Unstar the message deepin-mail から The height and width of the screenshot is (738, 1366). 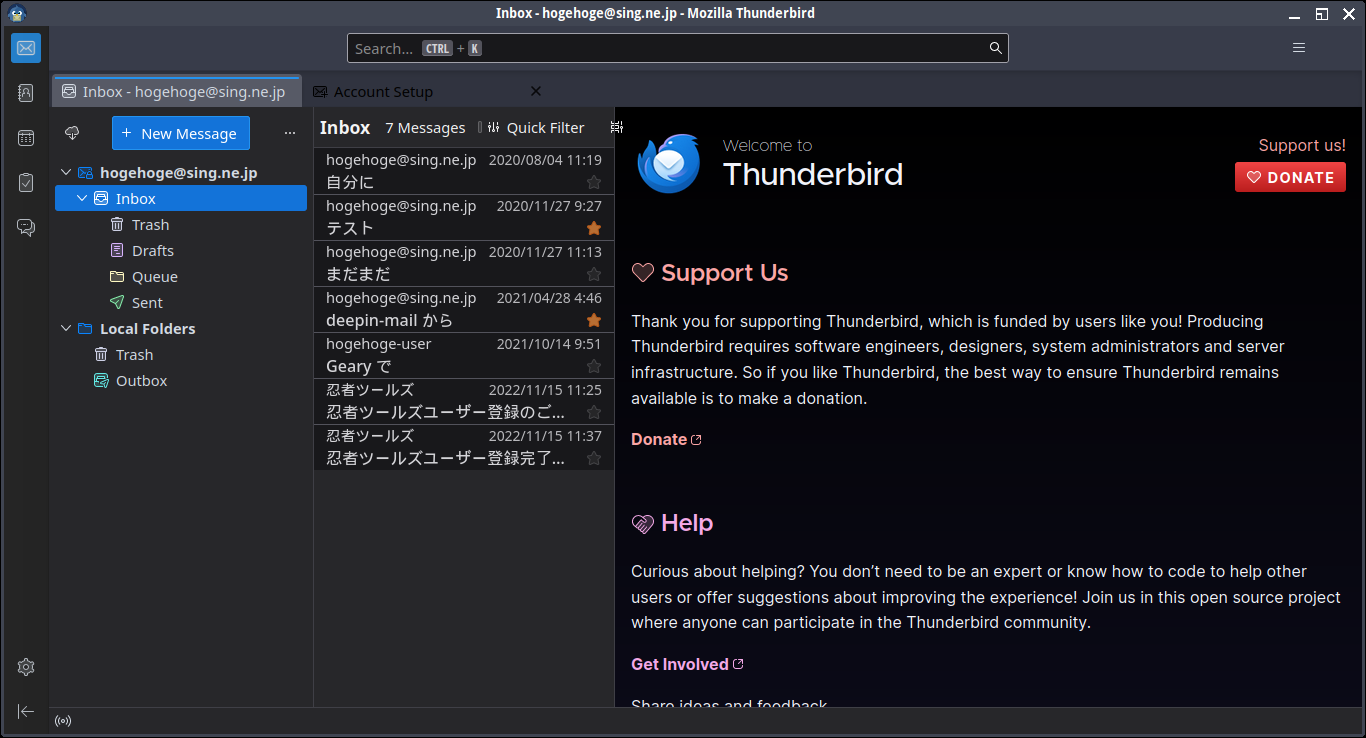[x=594, y=320]
